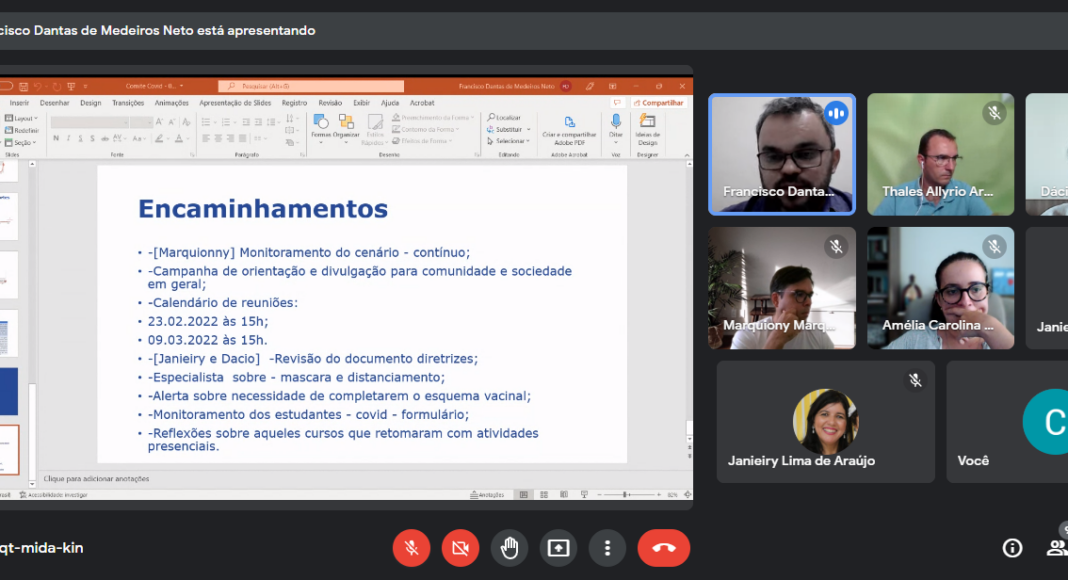The image size is (1068, 580).
Task: Select Thales Allyrio video tile
Action: click(x=941, y=155)
